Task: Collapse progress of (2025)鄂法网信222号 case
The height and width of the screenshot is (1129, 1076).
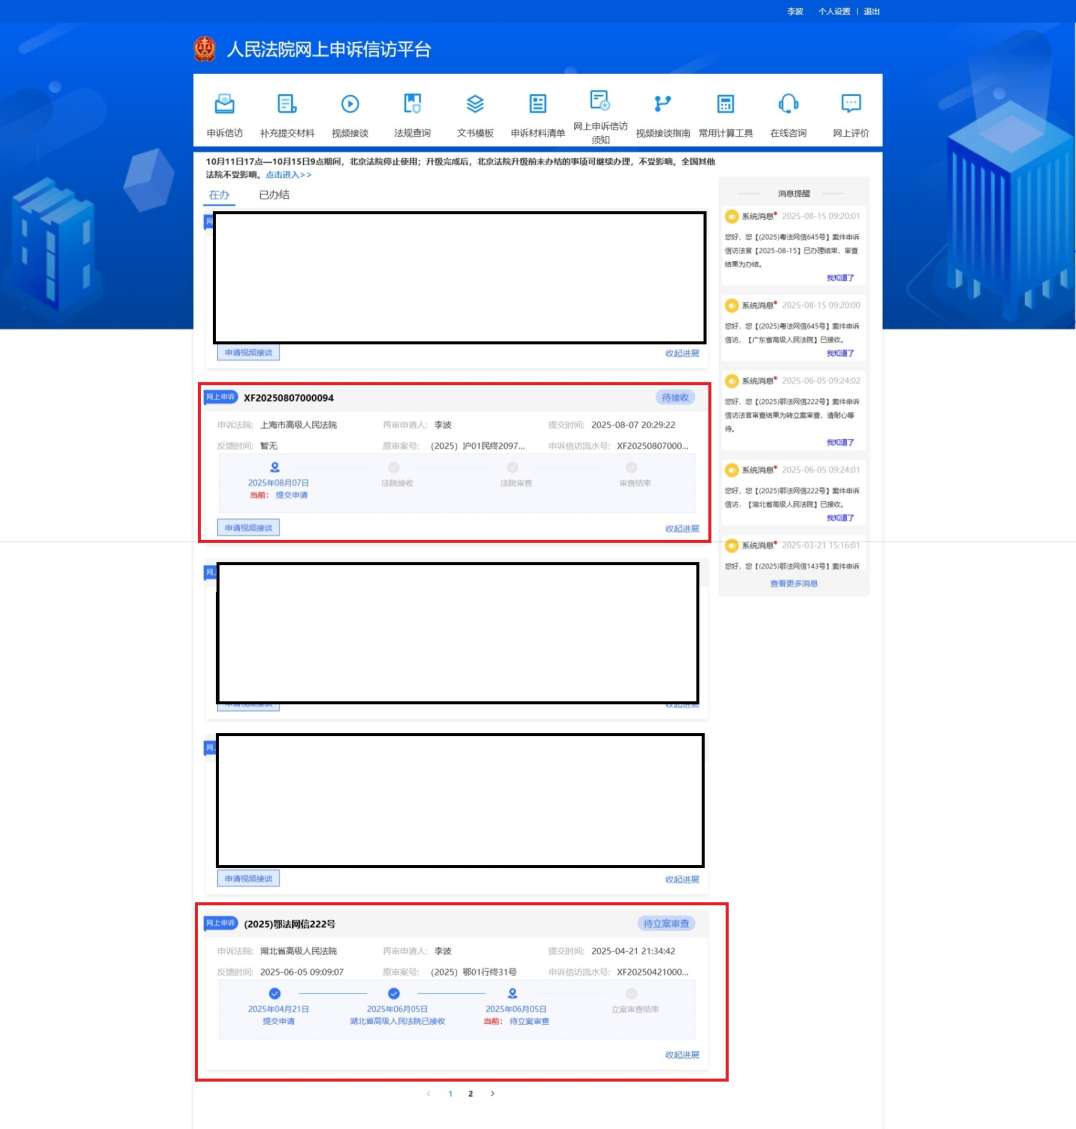Action: 682,1055
